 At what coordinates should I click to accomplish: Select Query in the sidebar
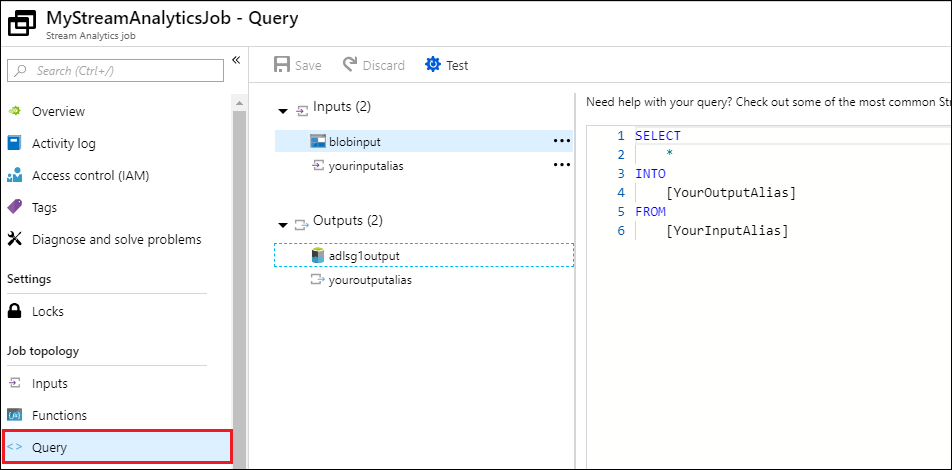tap(117, 448)
